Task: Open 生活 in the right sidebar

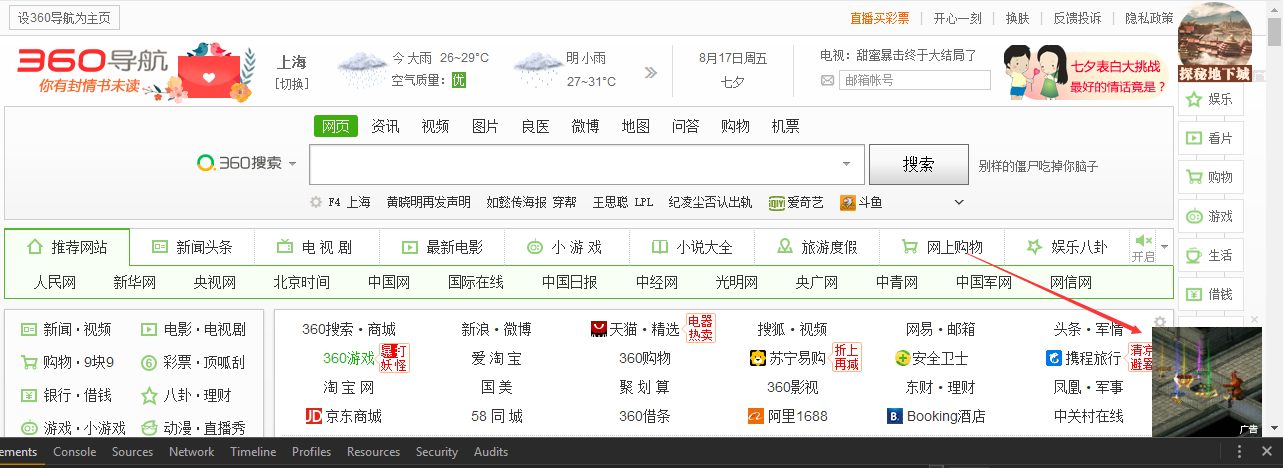Action: click(x=1210, y=255)
